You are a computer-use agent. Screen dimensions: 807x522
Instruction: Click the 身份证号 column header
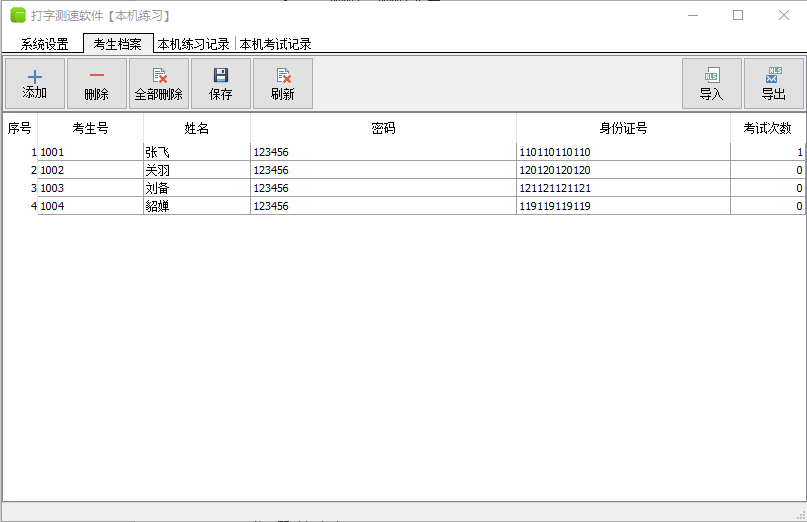623,128
